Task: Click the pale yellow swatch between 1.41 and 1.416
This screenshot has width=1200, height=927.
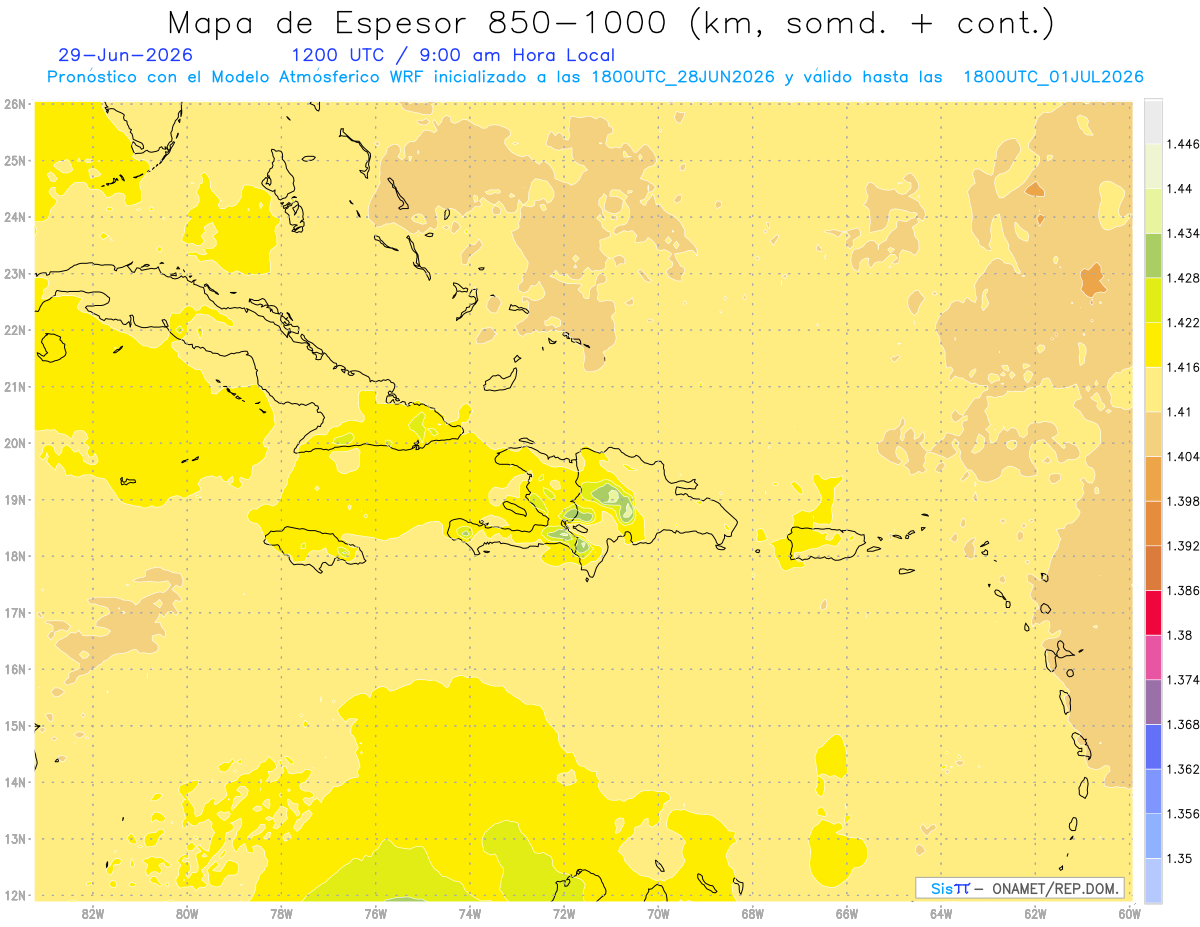Action: (x=1153, y=389)
